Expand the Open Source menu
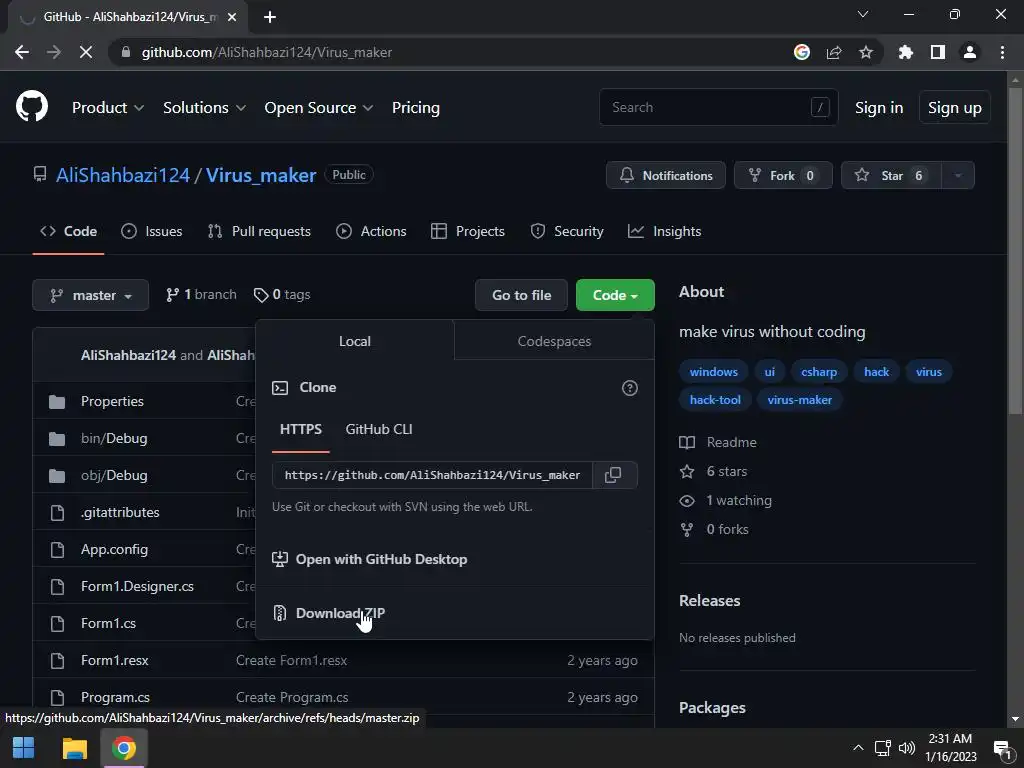1024x768 pixels. (319, 108)
